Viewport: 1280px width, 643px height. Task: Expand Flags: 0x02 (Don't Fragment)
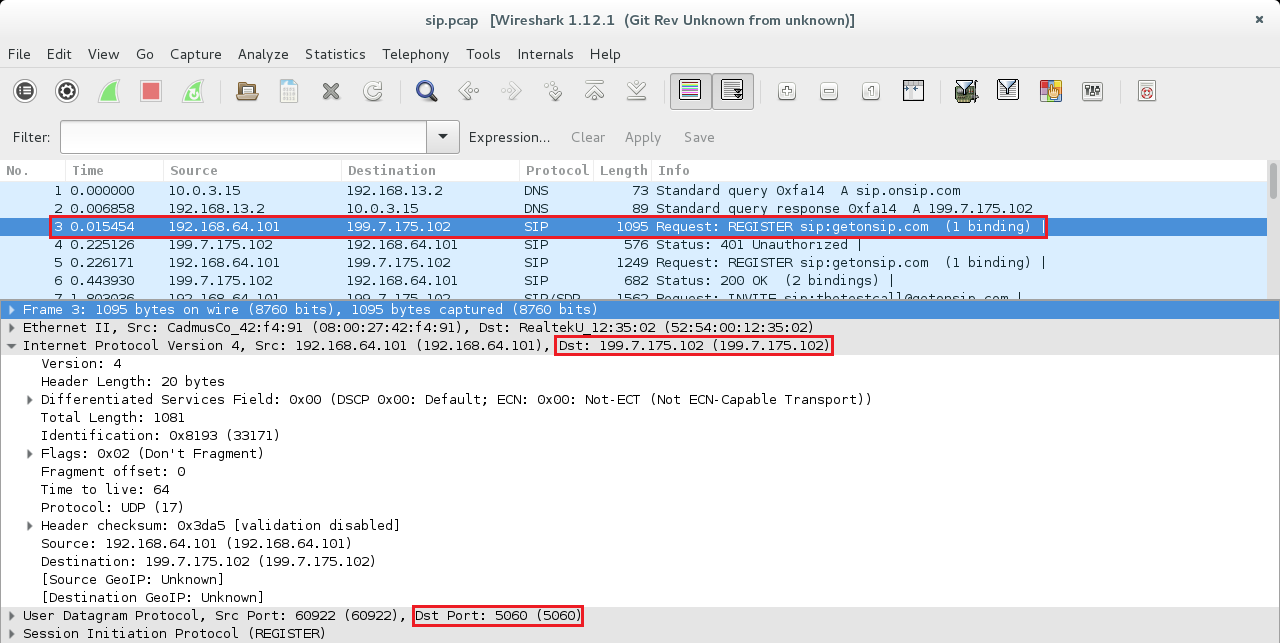(x=30, y=454)
